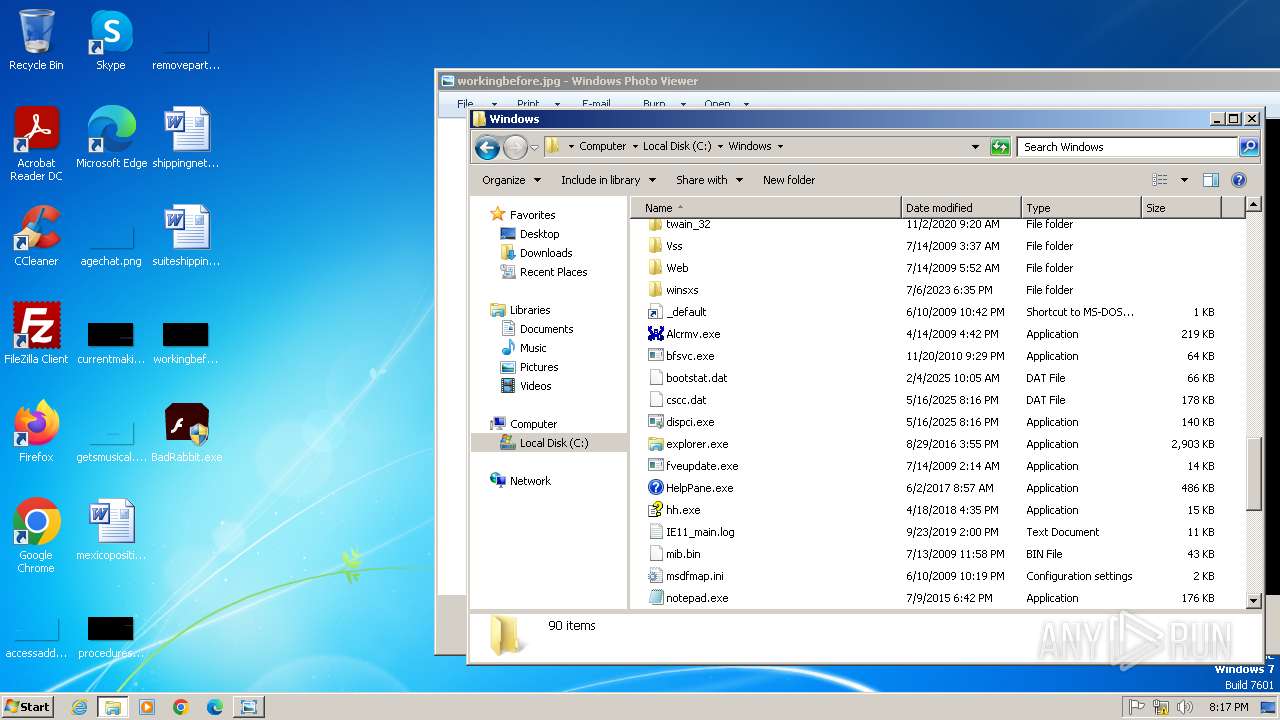Screen dimensions: 1280x720
Task: Open Explorer help question mark icon
Action: [1238, 180]
